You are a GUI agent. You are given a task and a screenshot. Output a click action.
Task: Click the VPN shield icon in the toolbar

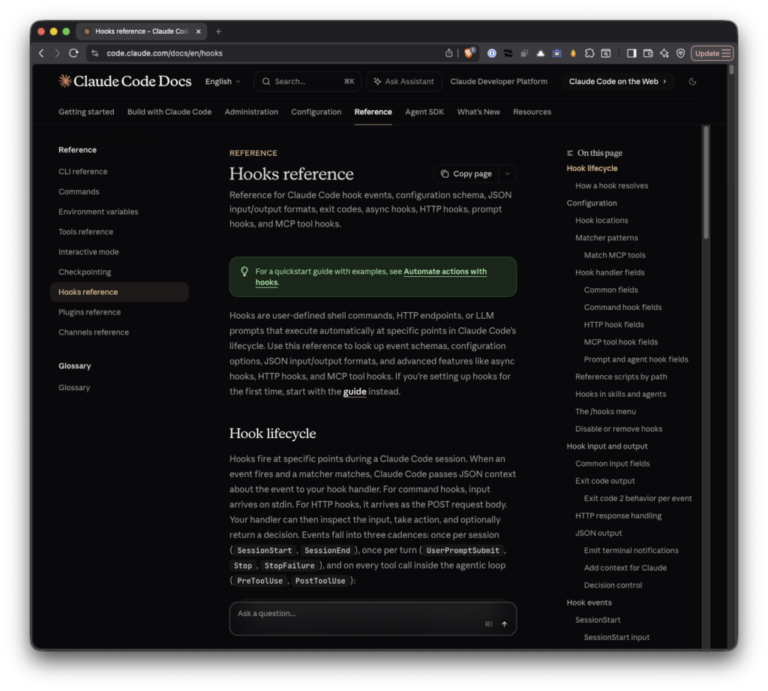680,53
